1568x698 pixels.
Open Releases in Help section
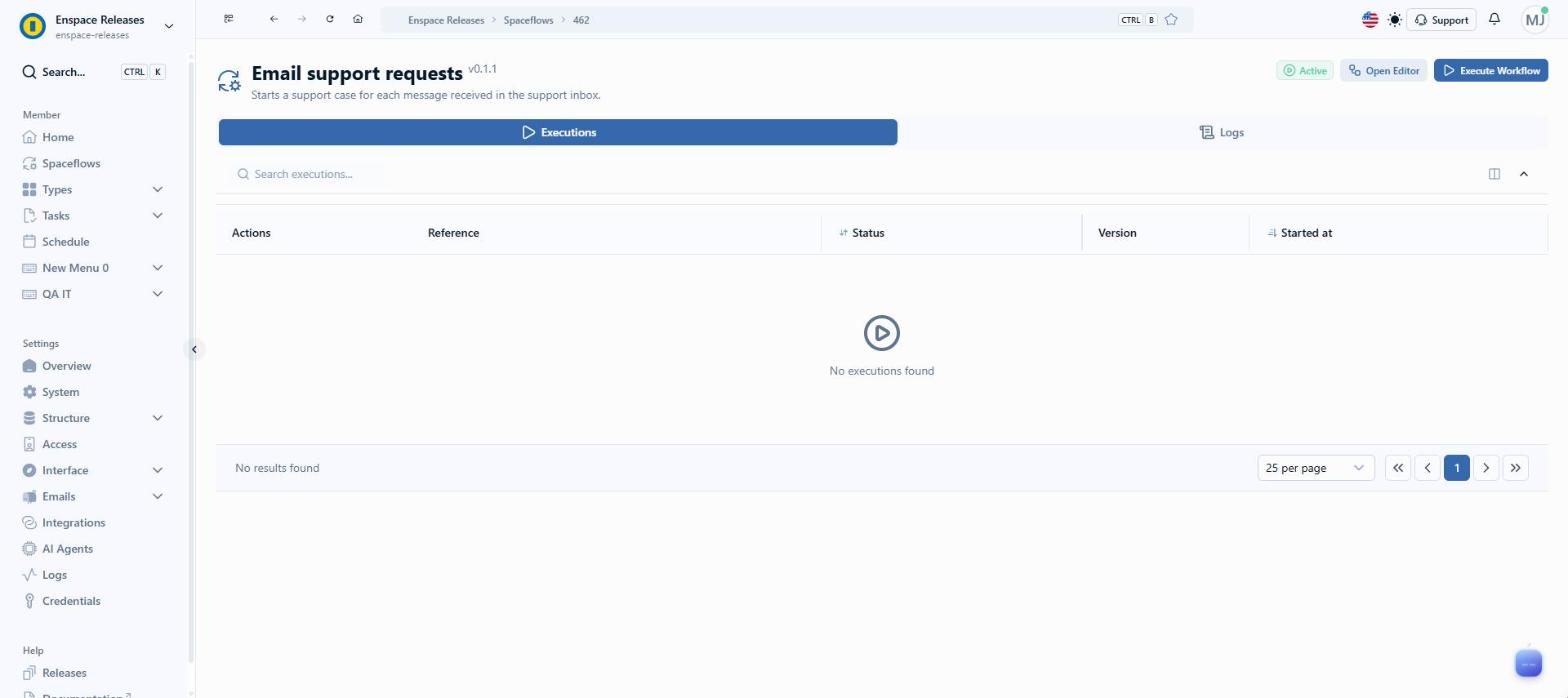point(64,673)
